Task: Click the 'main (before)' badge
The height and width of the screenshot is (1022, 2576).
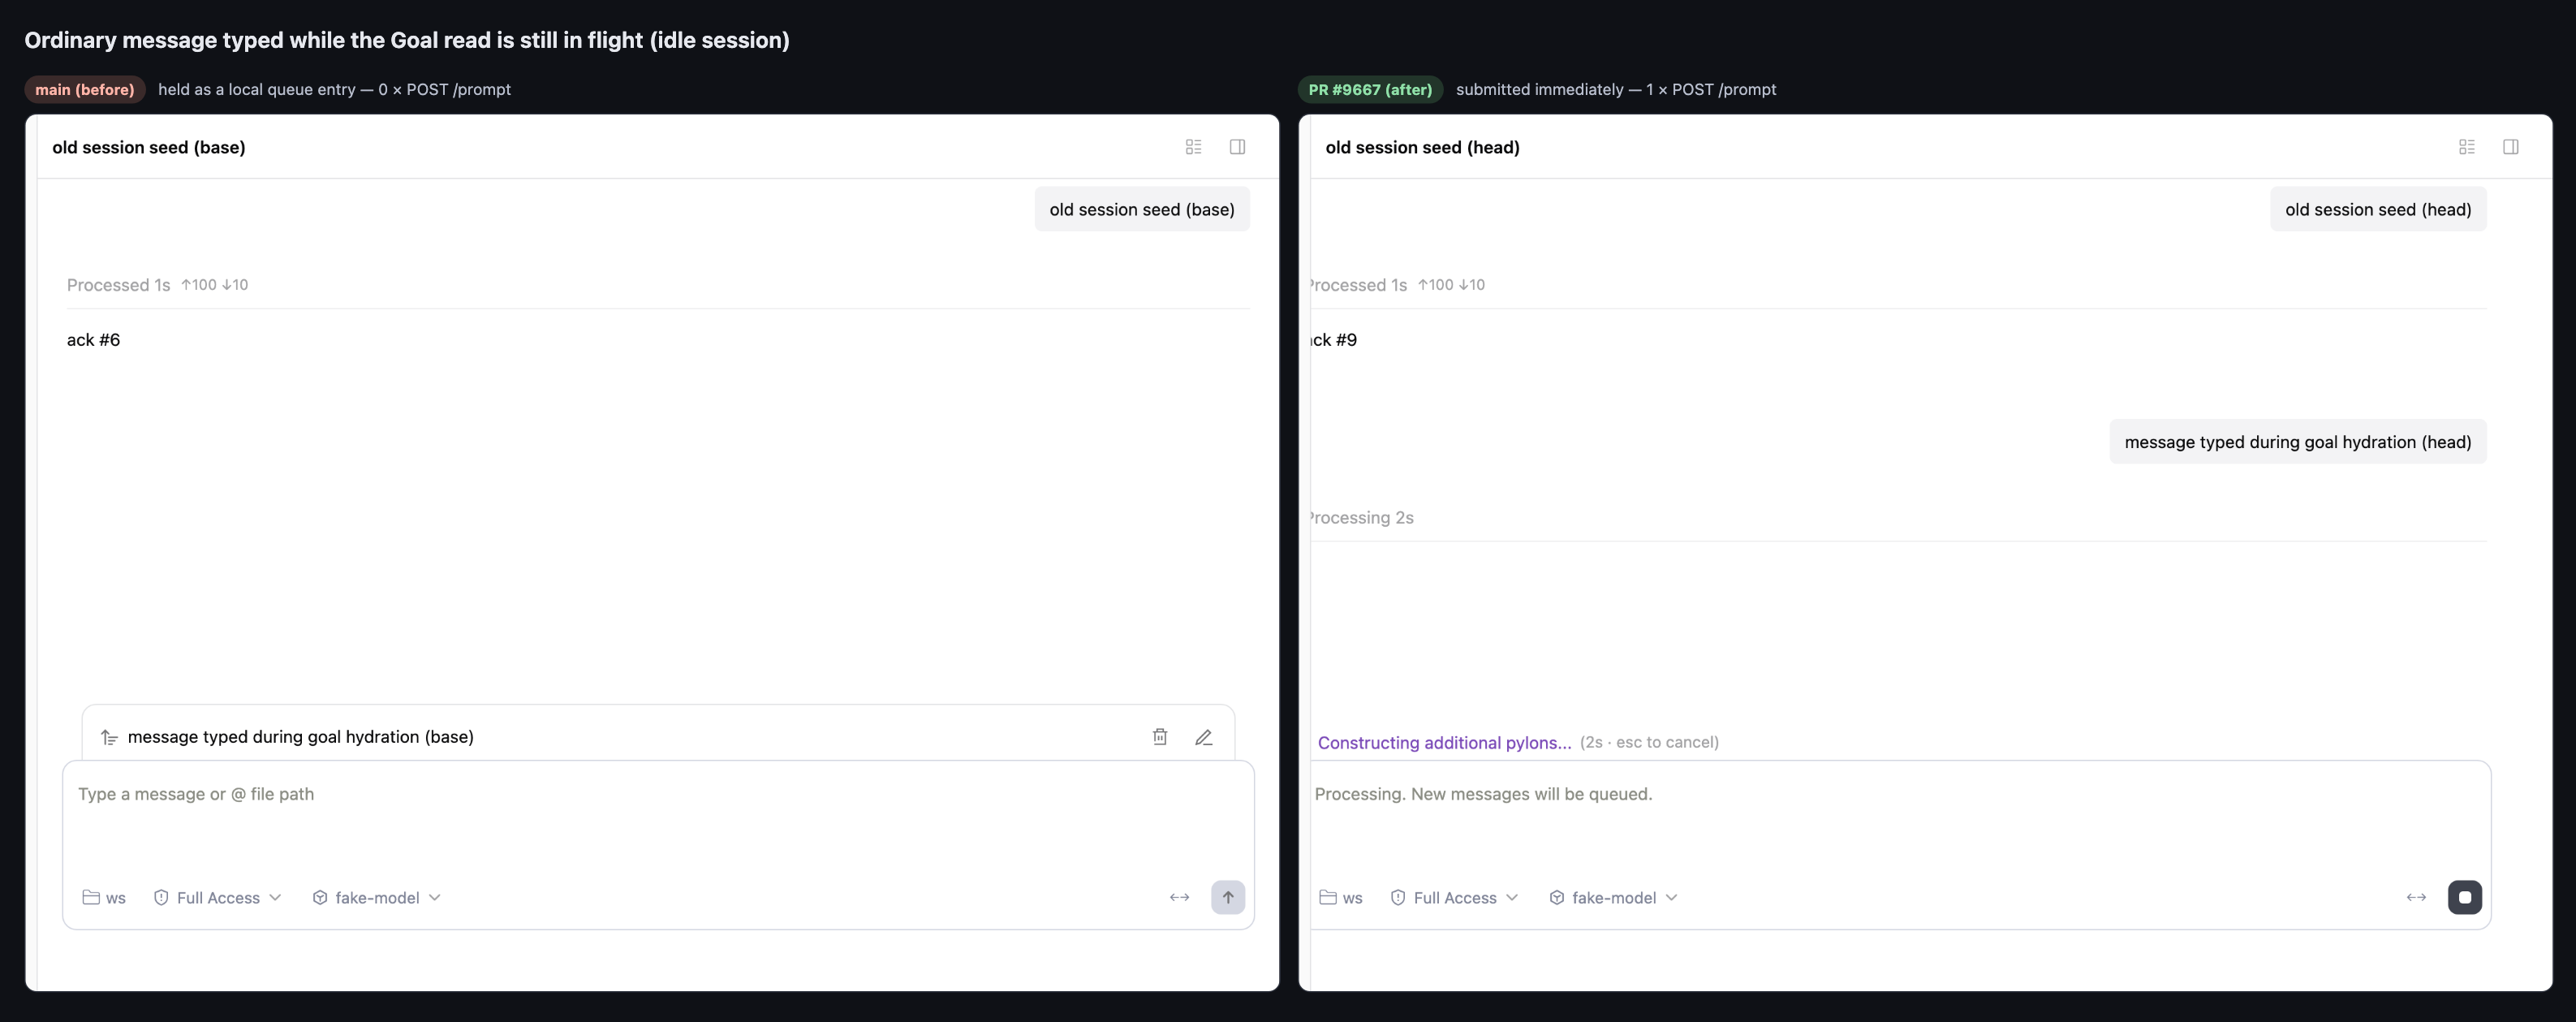Action: pyautogui.click(x=85, y=89)
